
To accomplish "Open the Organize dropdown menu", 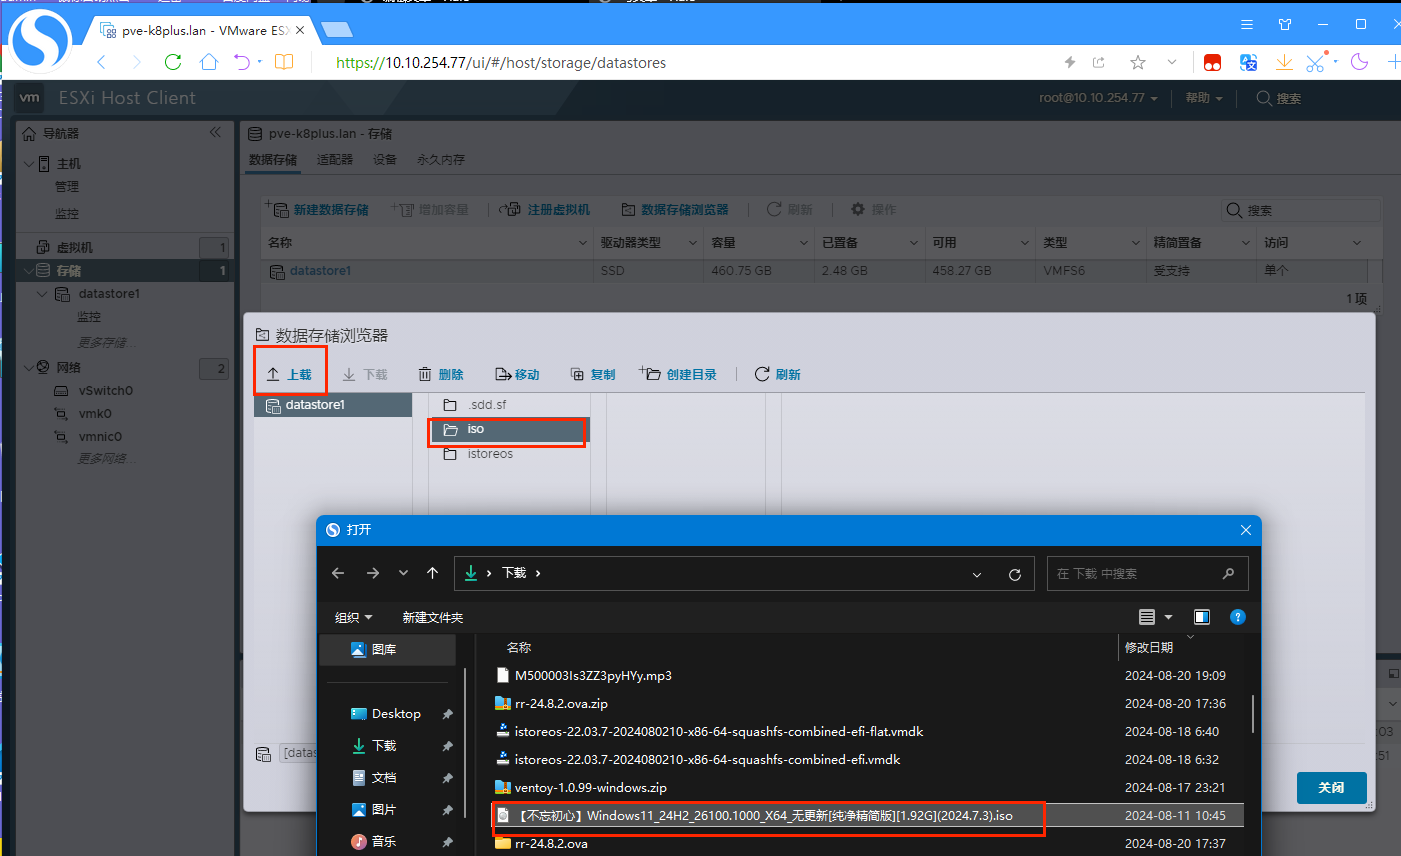I will [353, 617].
